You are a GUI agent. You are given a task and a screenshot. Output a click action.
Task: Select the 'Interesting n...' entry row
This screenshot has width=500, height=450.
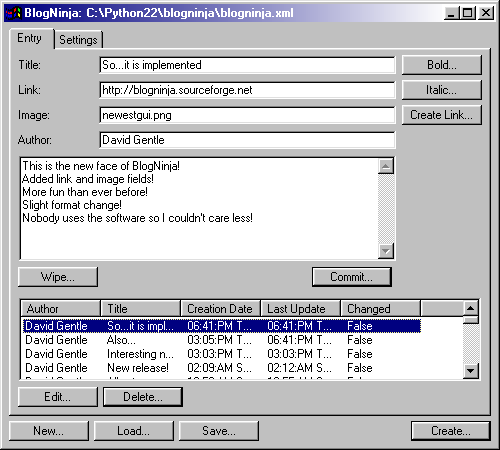[222, 354]
